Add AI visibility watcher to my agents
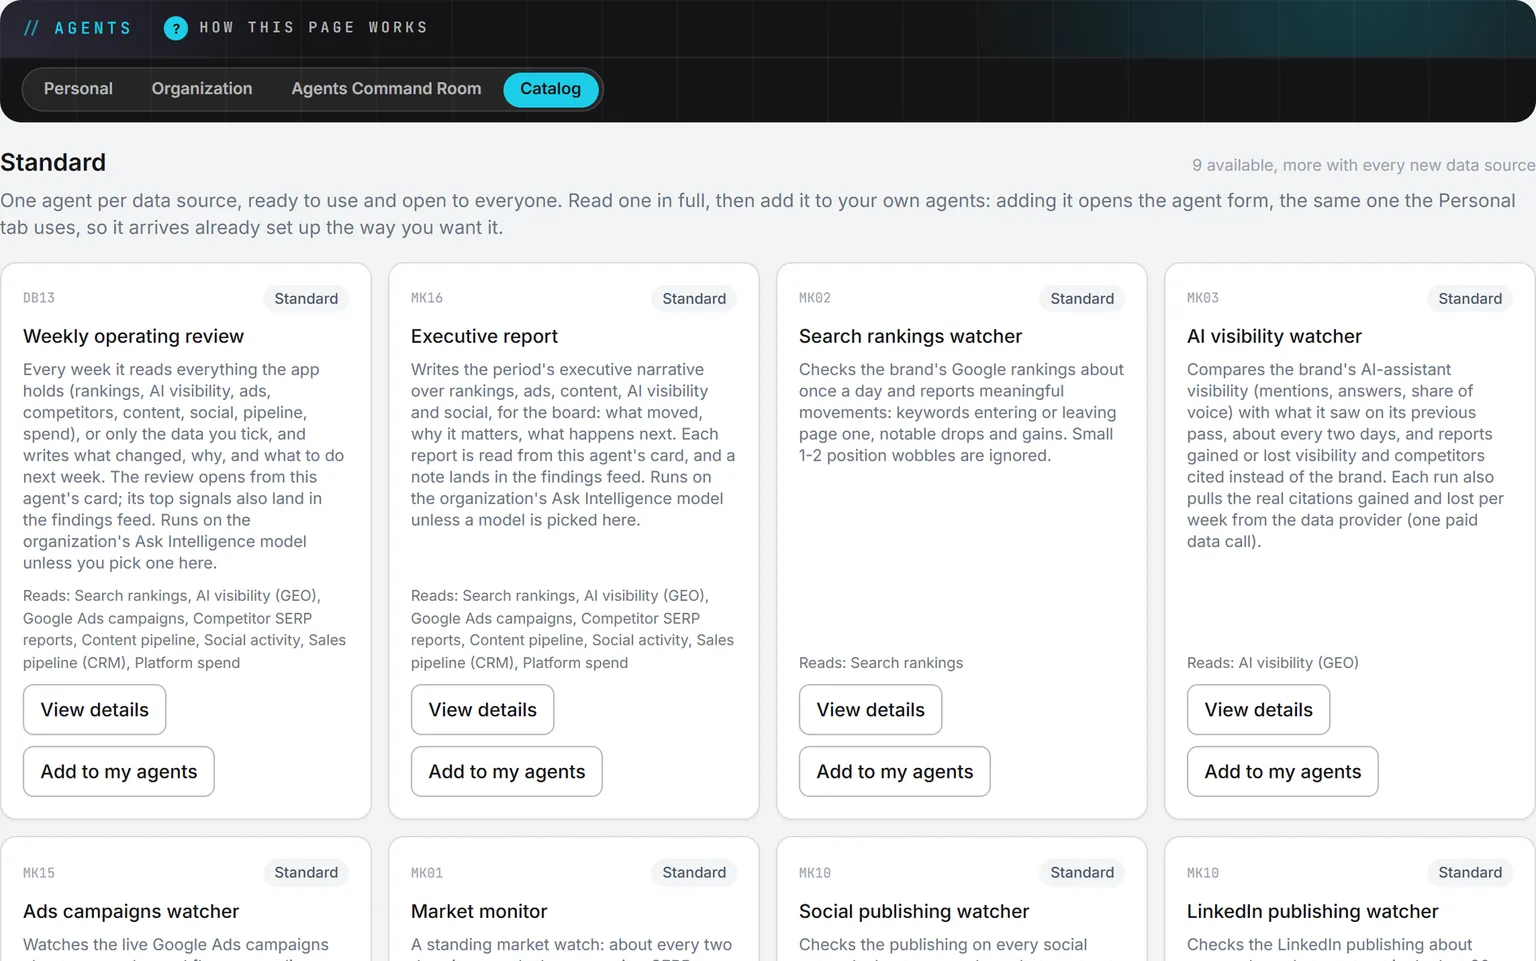Image resolution: width=1536 pixels, height=961 pixels. (1283, 772)
